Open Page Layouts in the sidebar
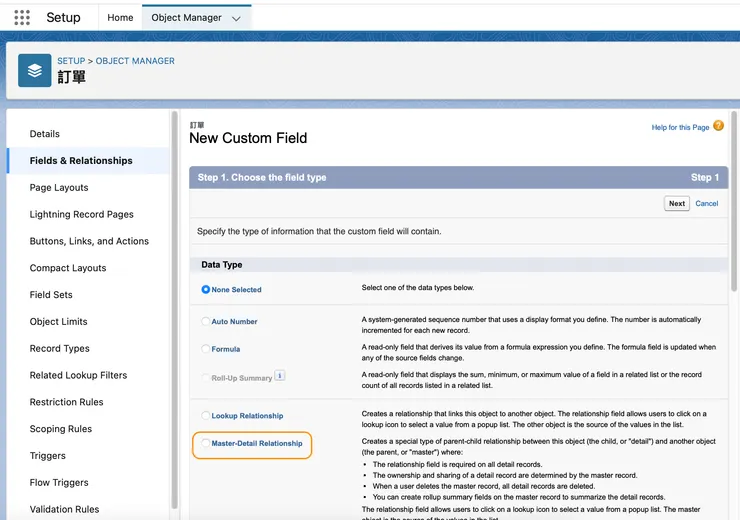The width and height of the screenshot is (740, 520). click(59, 188)
